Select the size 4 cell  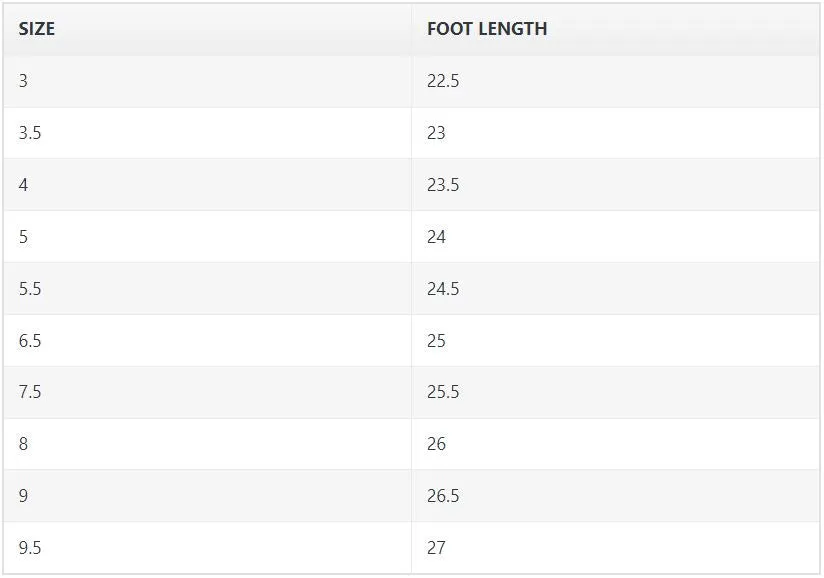pos(208,185)
